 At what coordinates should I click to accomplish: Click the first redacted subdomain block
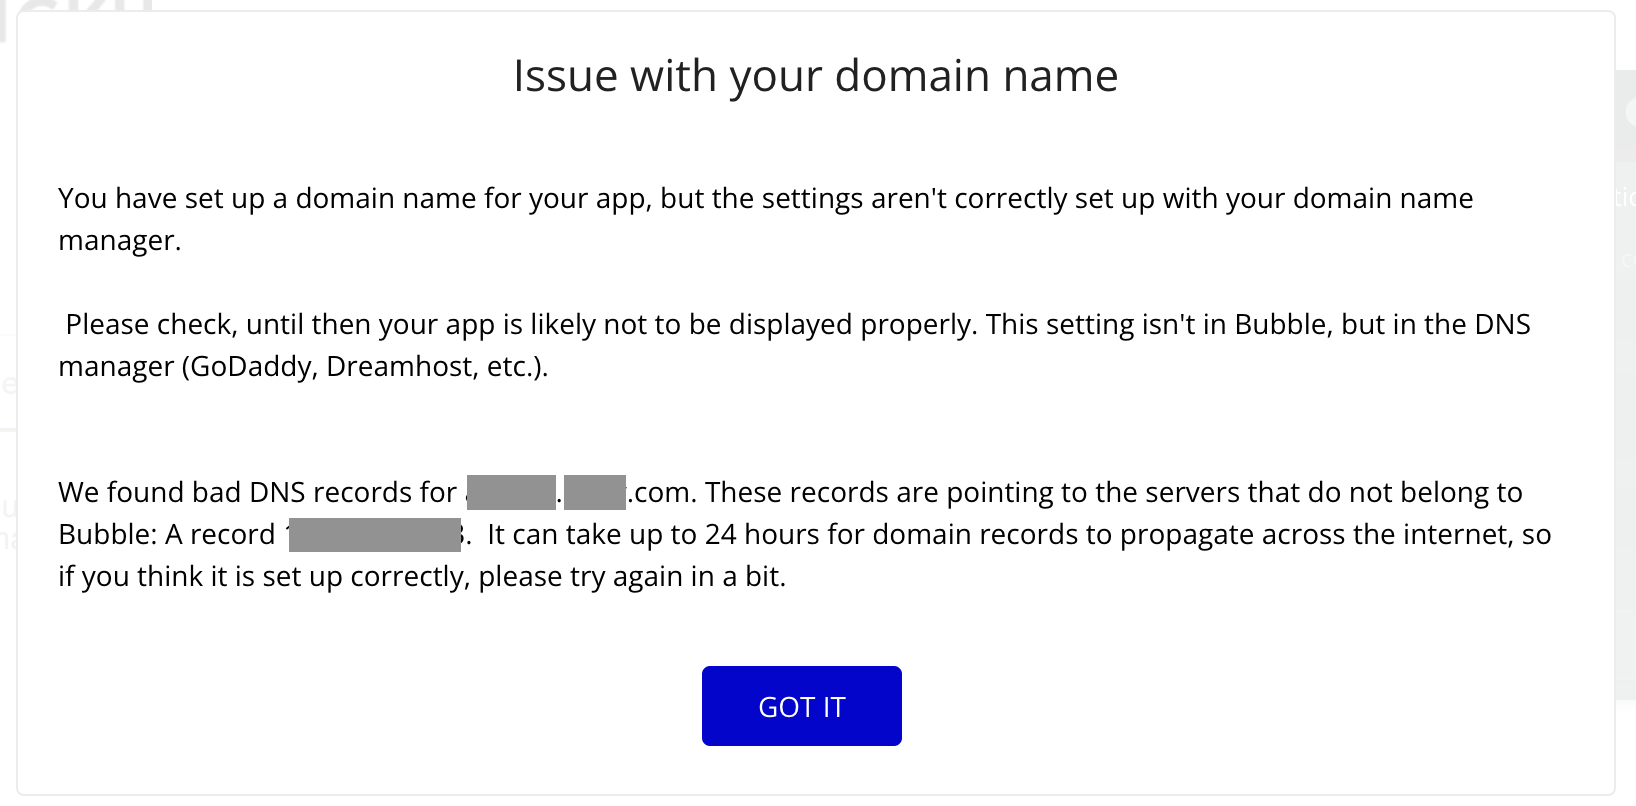511,492
